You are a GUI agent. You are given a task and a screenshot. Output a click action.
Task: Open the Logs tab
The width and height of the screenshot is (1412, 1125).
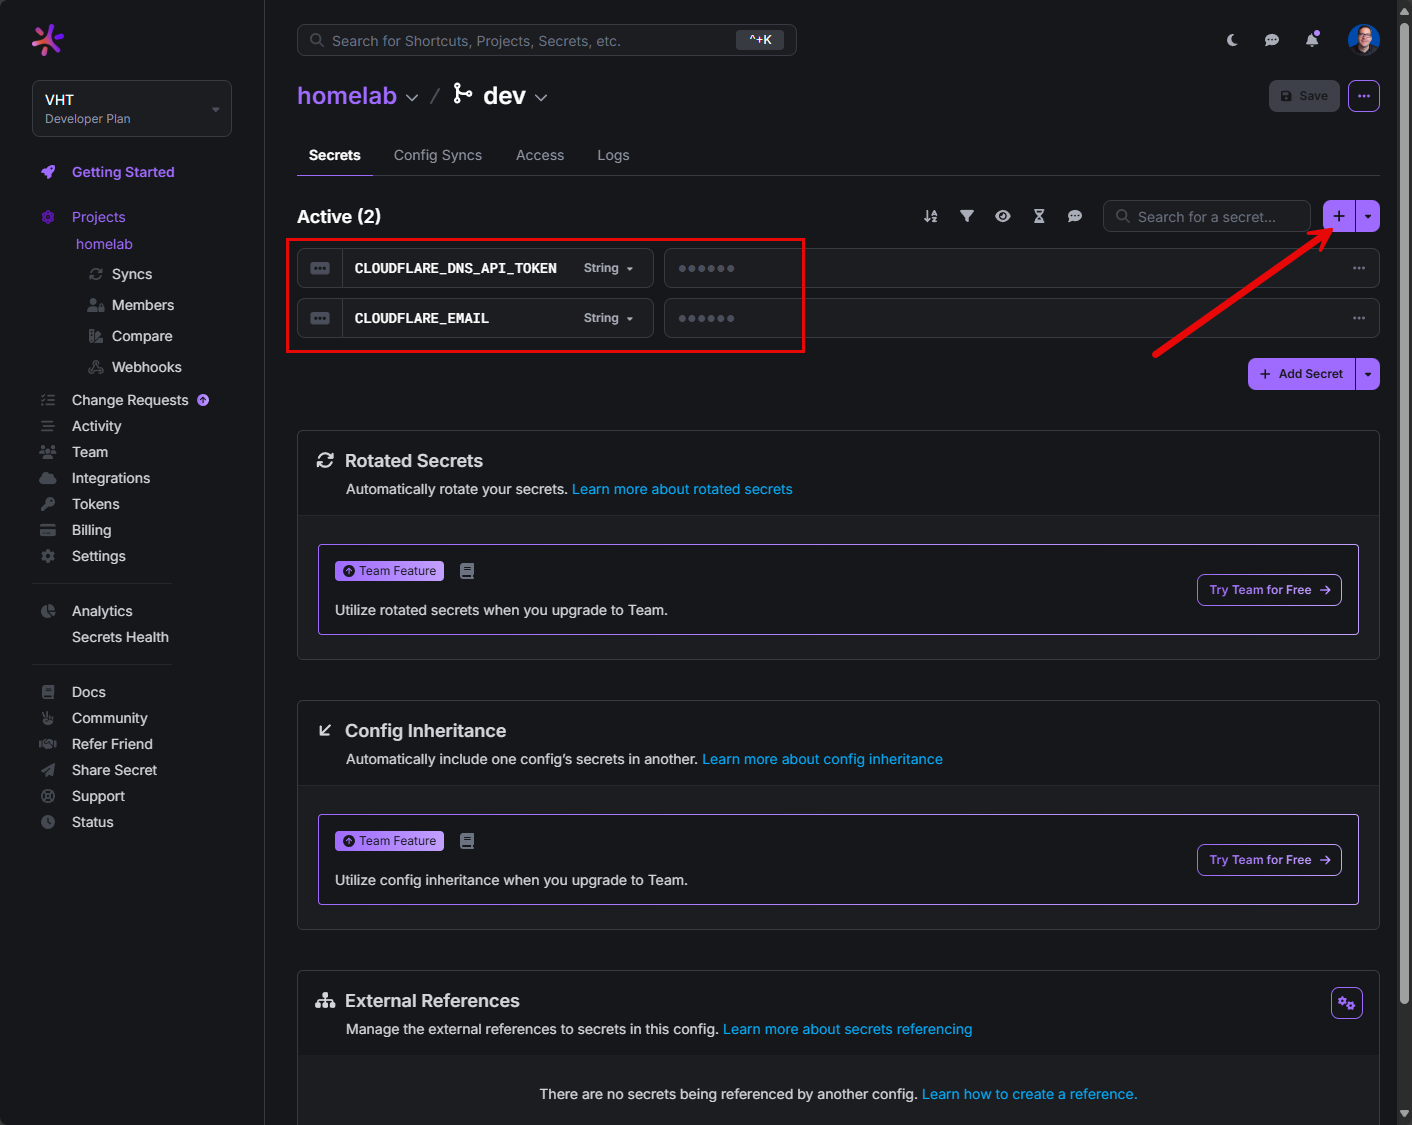tap(613, 155)
